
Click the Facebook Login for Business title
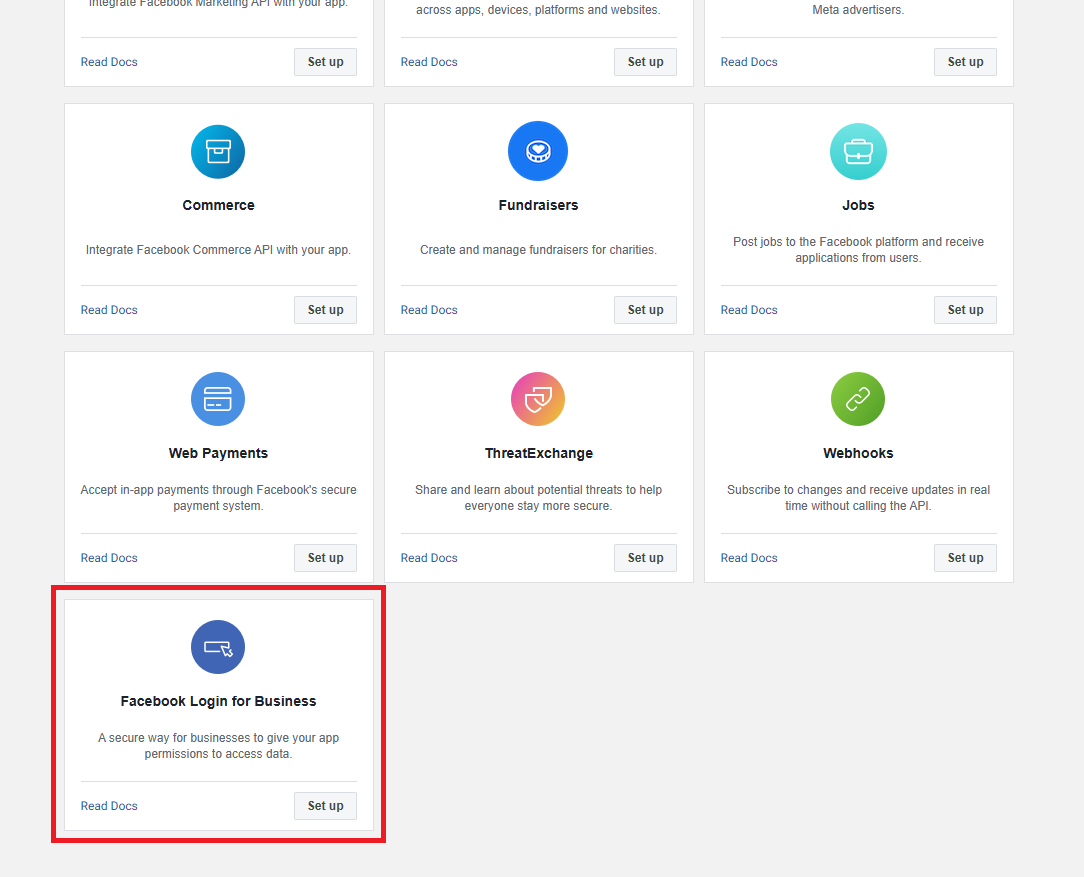(x=218, y=701)
